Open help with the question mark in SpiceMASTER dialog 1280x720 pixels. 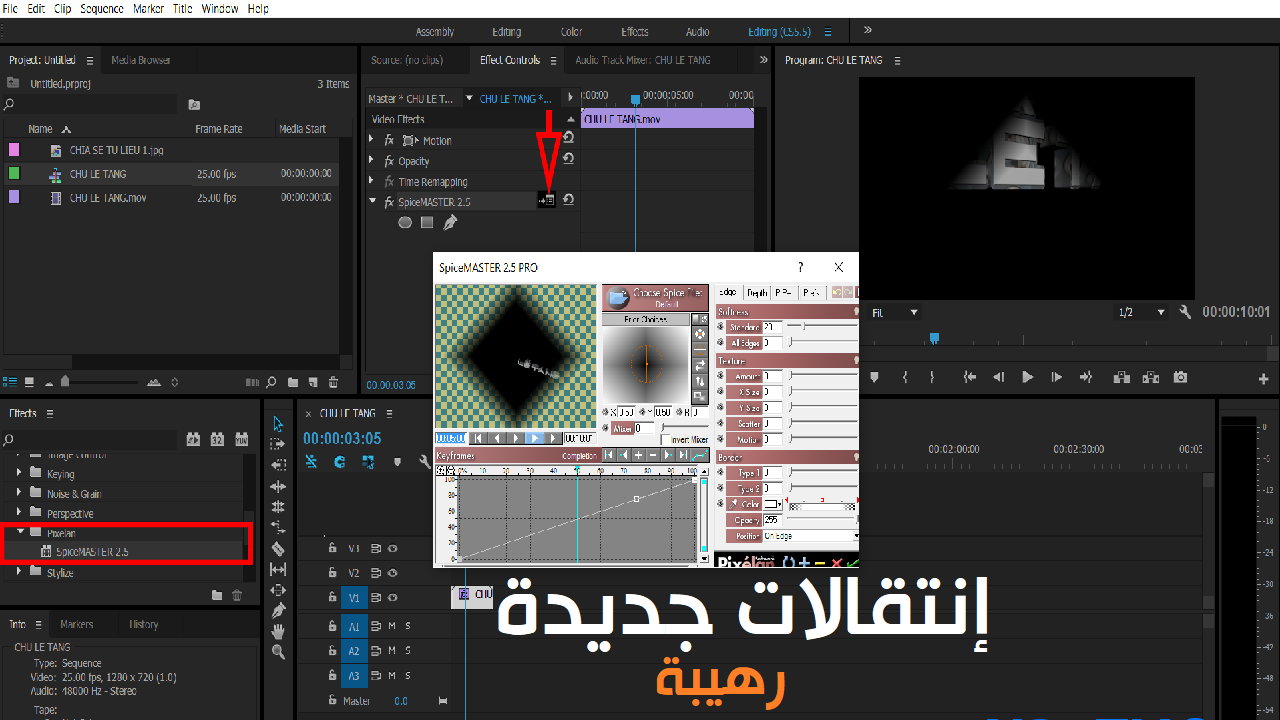[799, 267]
